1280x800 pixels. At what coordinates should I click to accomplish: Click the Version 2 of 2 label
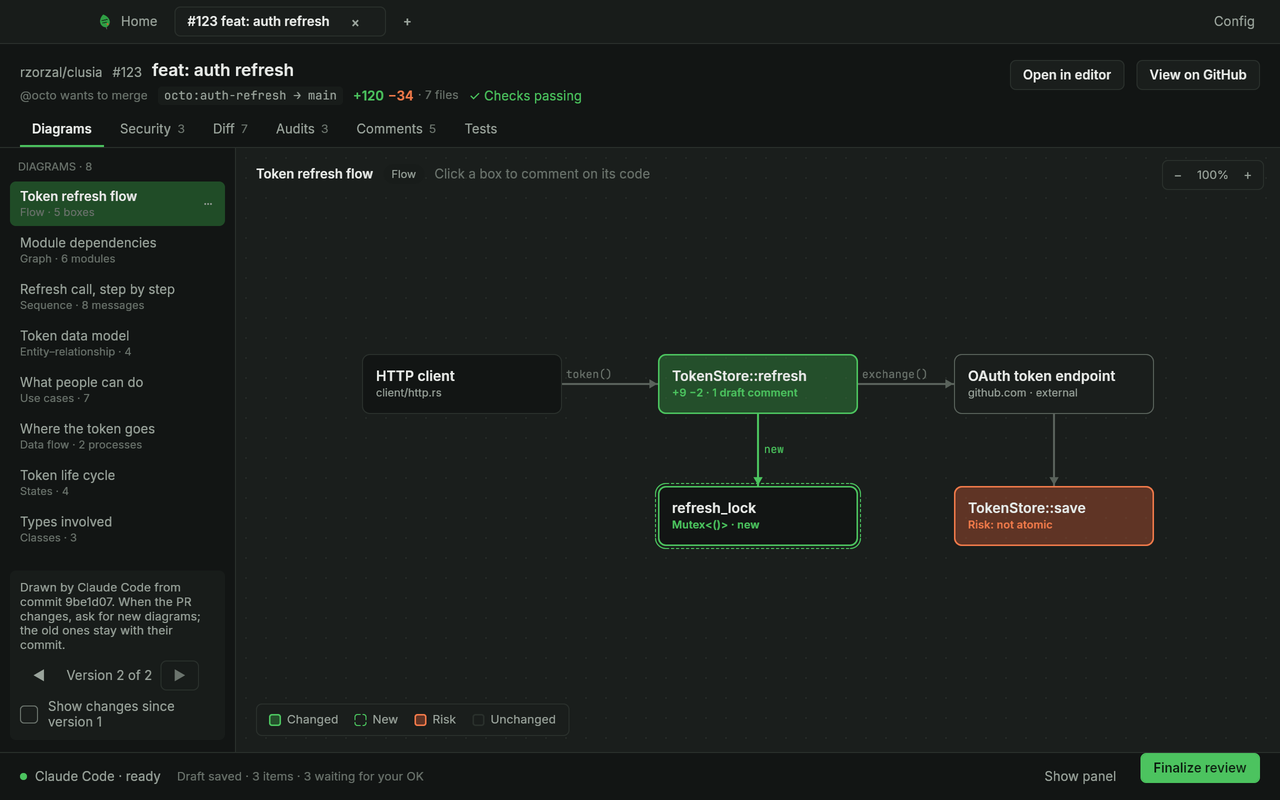point(109,675)
